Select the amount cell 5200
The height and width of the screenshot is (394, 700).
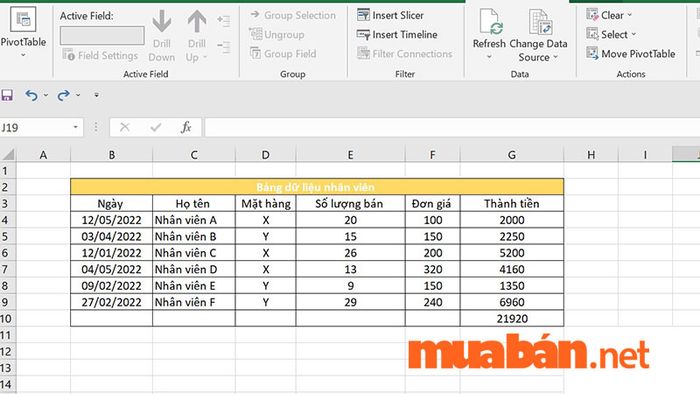pyautogui.click(x=512, y=253)
